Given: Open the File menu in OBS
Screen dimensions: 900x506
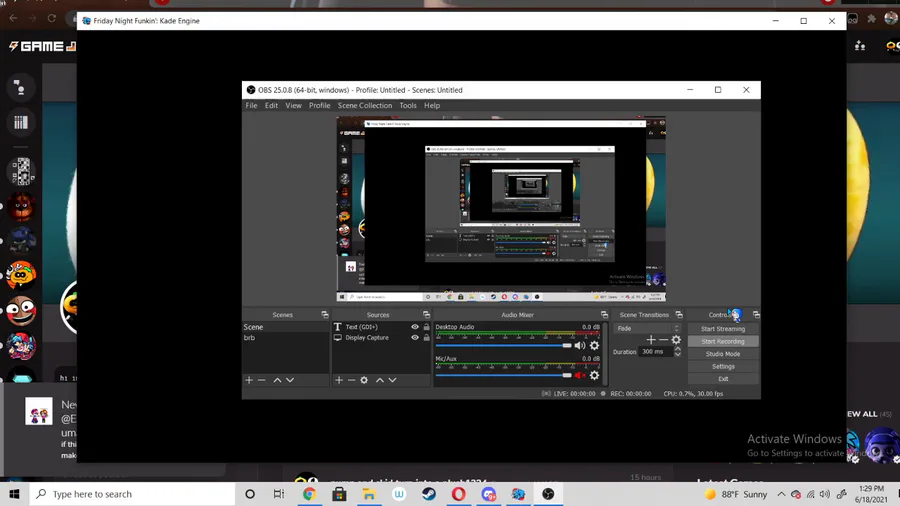Looking at the screenshot, I should (251, 106).
